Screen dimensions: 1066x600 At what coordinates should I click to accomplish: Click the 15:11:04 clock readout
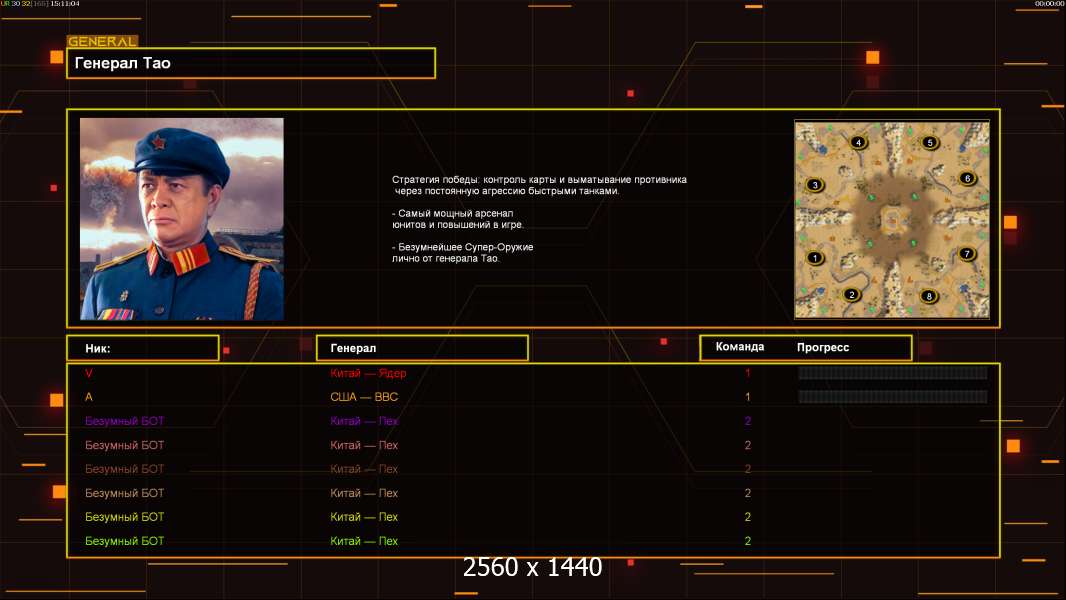point(65,3)
